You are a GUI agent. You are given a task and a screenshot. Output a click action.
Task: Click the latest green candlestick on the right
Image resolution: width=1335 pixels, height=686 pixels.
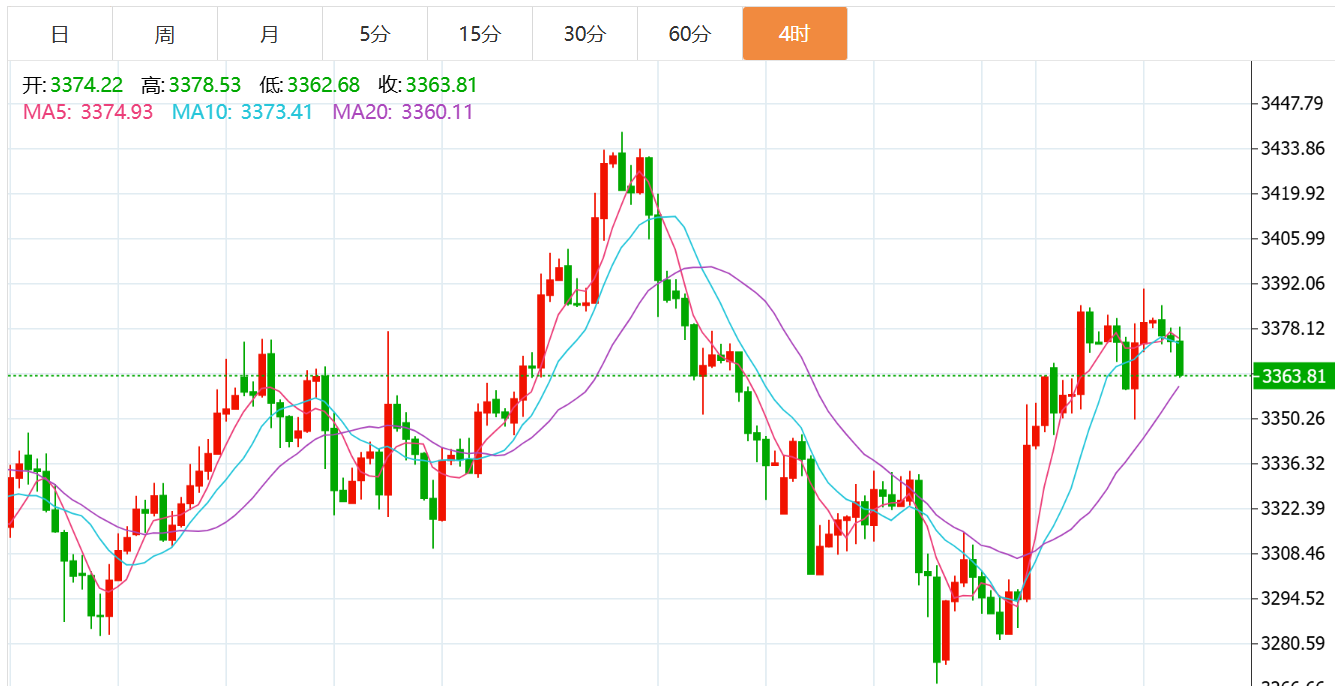click(x=1180, y=357)
